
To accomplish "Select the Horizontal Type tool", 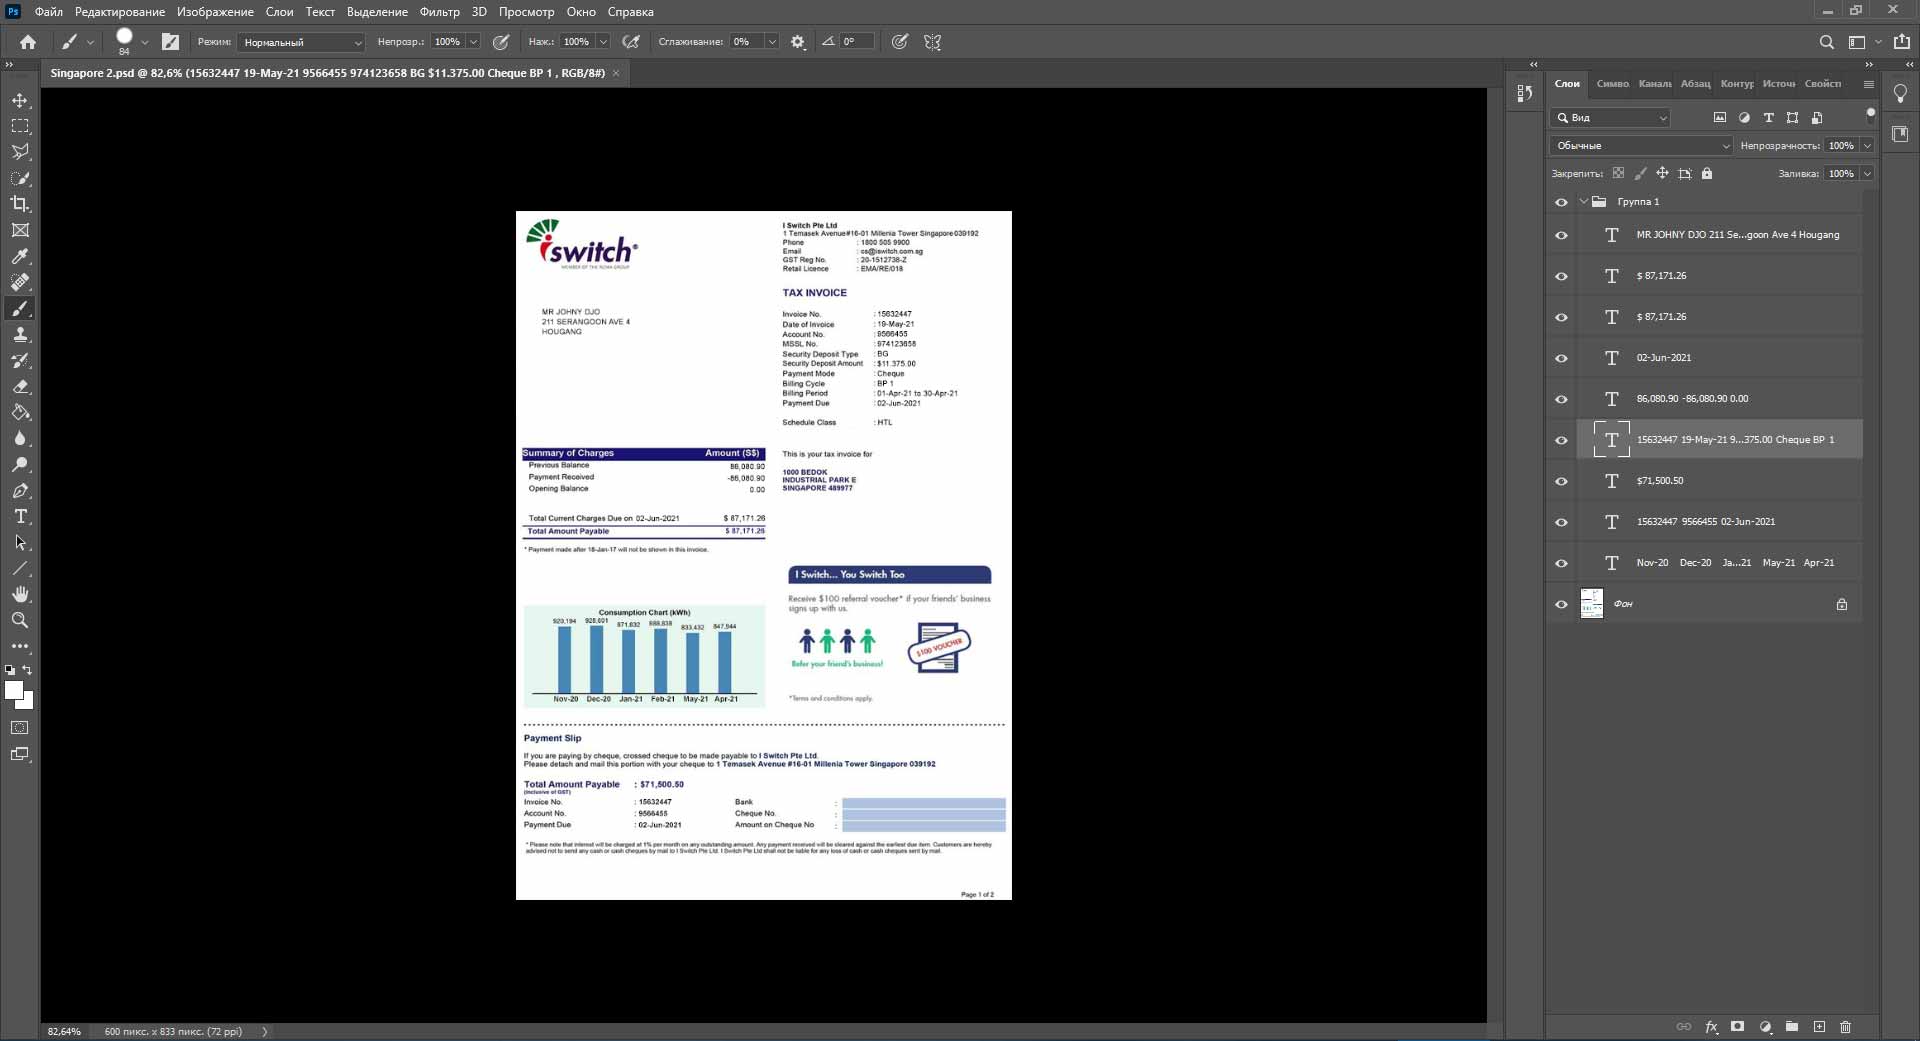I will (20, 517).
